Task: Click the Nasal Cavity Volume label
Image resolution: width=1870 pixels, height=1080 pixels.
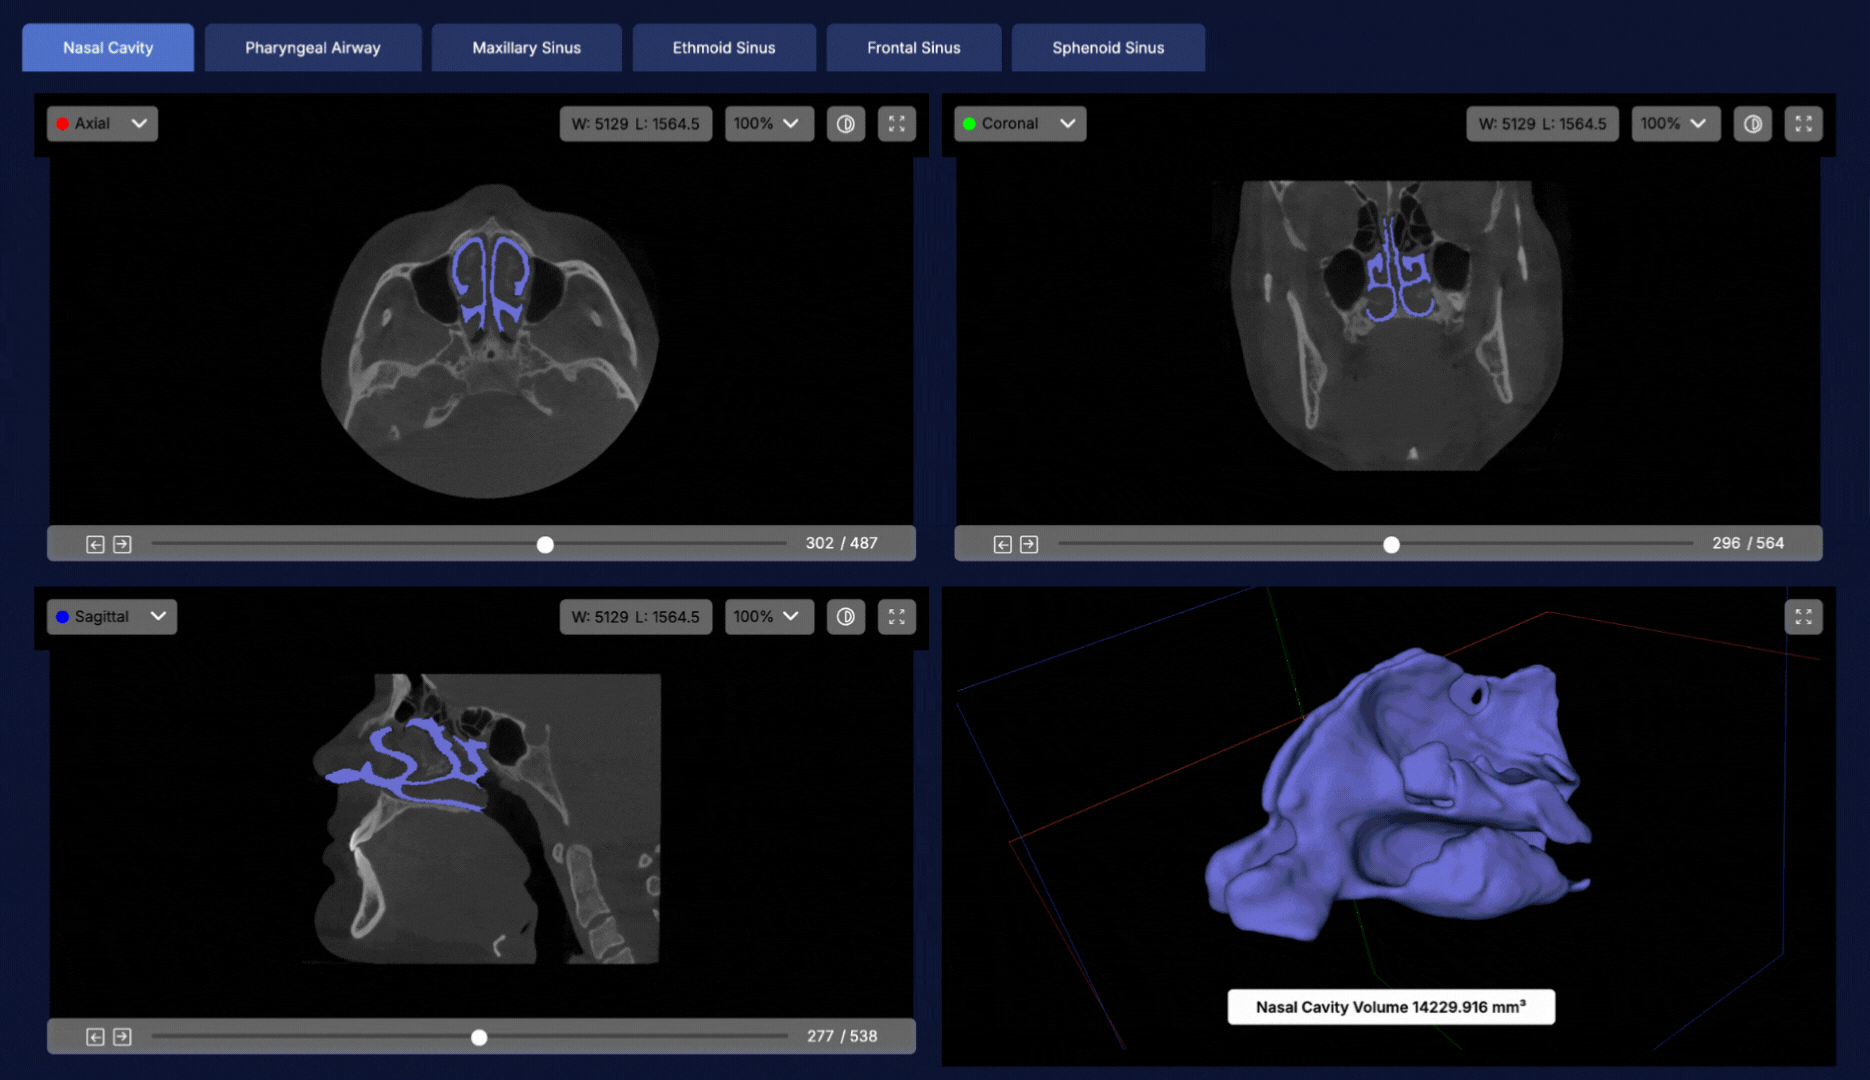Action: (1390, 1007)
